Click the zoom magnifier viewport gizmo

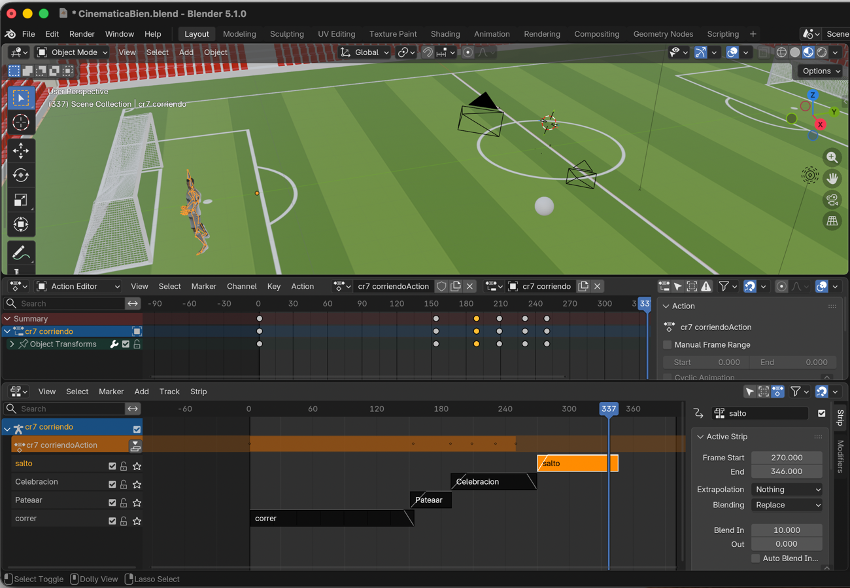(x=832, y=158)
